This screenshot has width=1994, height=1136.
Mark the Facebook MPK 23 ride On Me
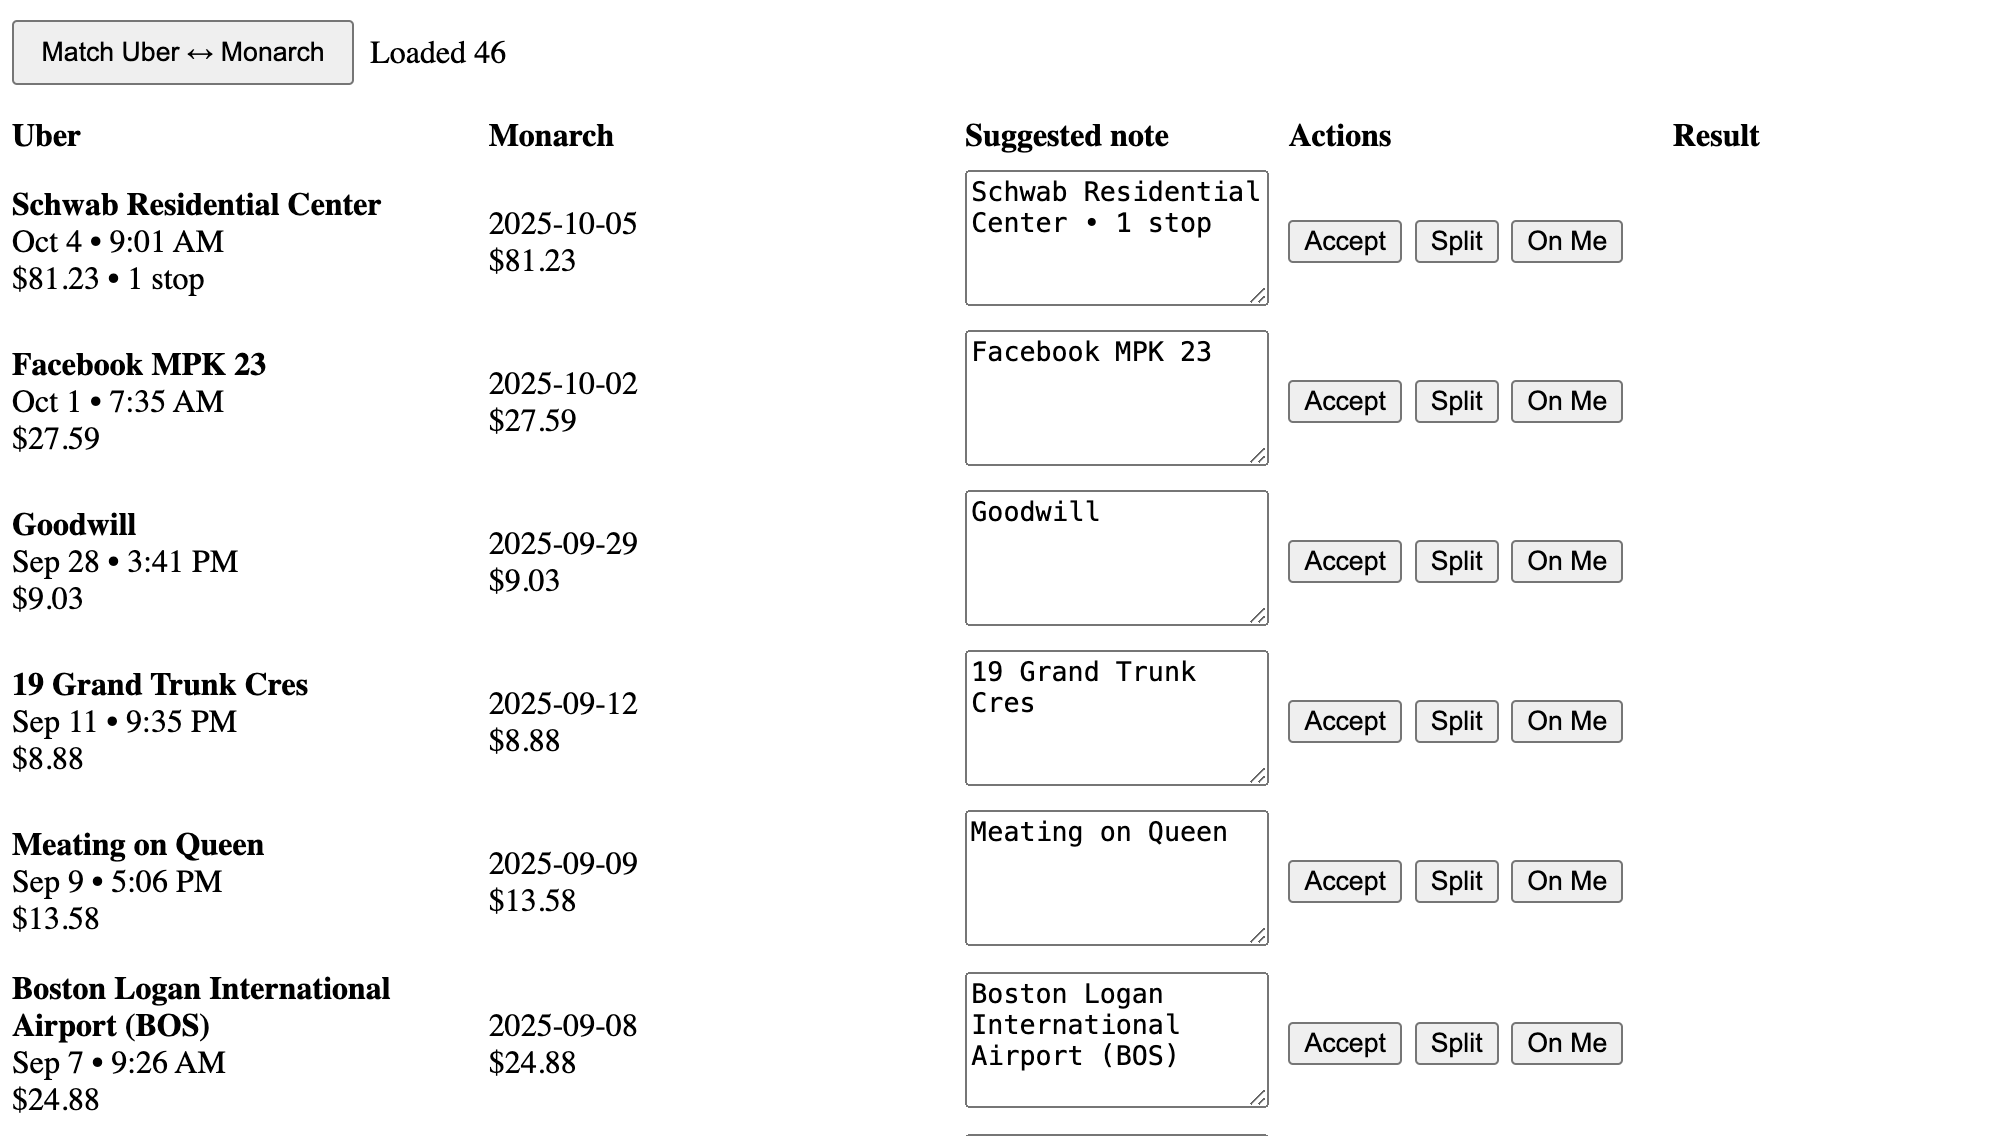1566,402
